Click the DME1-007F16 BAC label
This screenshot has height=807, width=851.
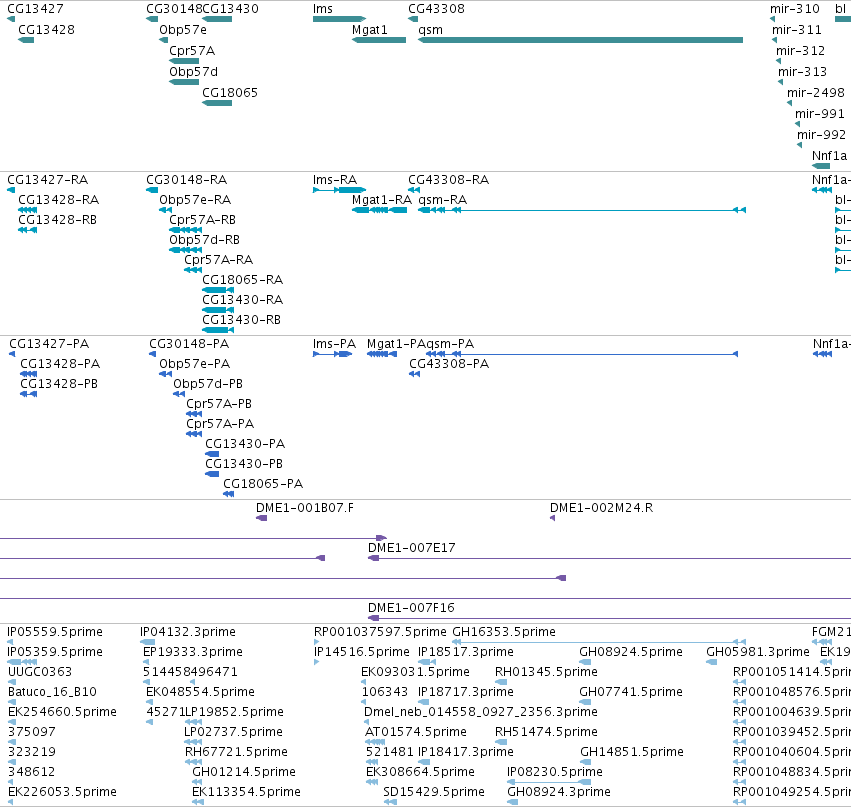pos(411,608)
